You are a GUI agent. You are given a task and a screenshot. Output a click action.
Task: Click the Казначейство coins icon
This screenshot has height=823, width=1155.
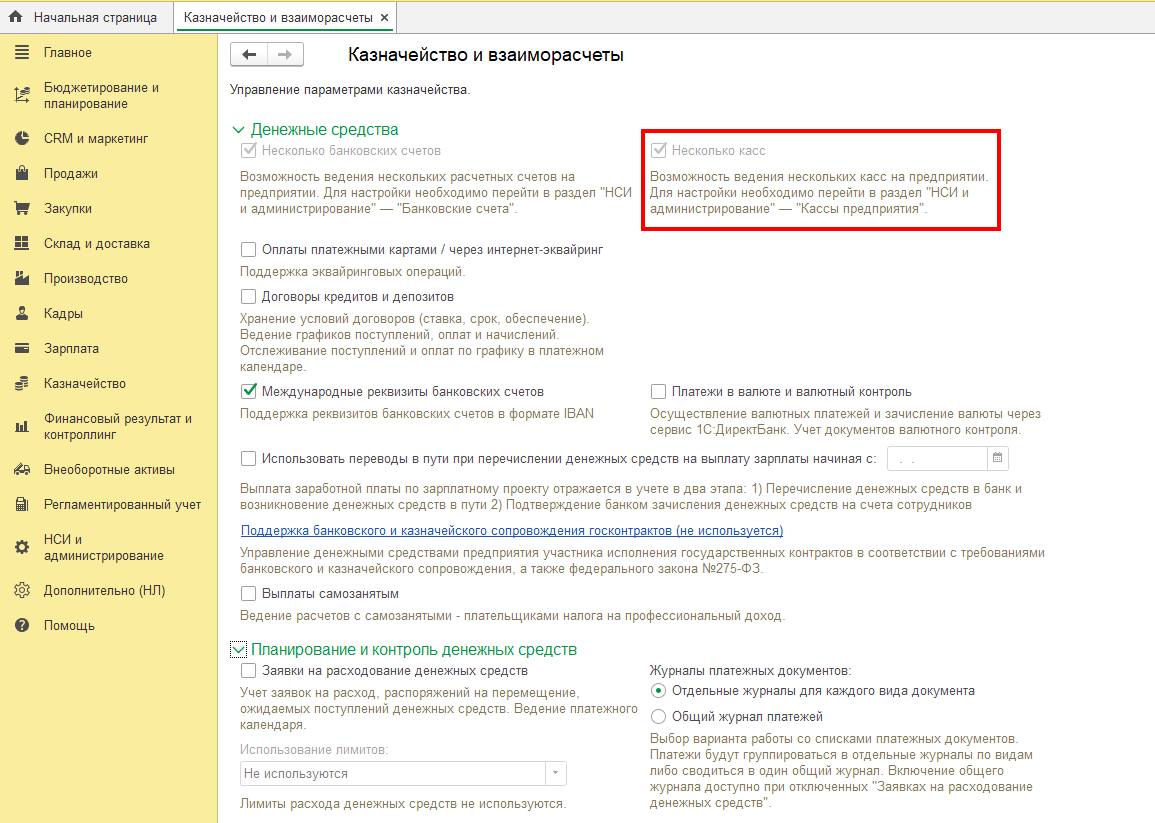(22, 383)
